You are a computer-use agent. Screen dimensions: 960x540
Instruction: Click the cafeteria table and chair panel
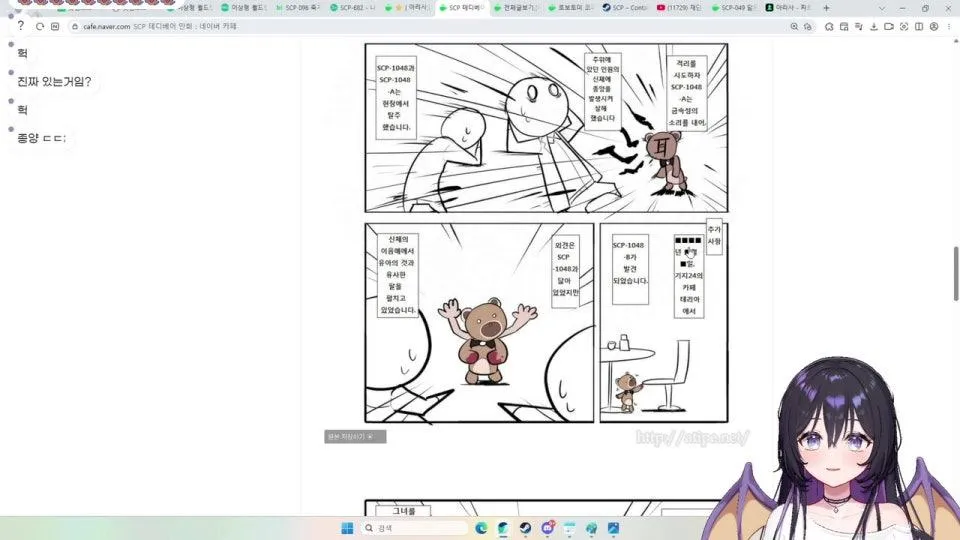point(664,323)
